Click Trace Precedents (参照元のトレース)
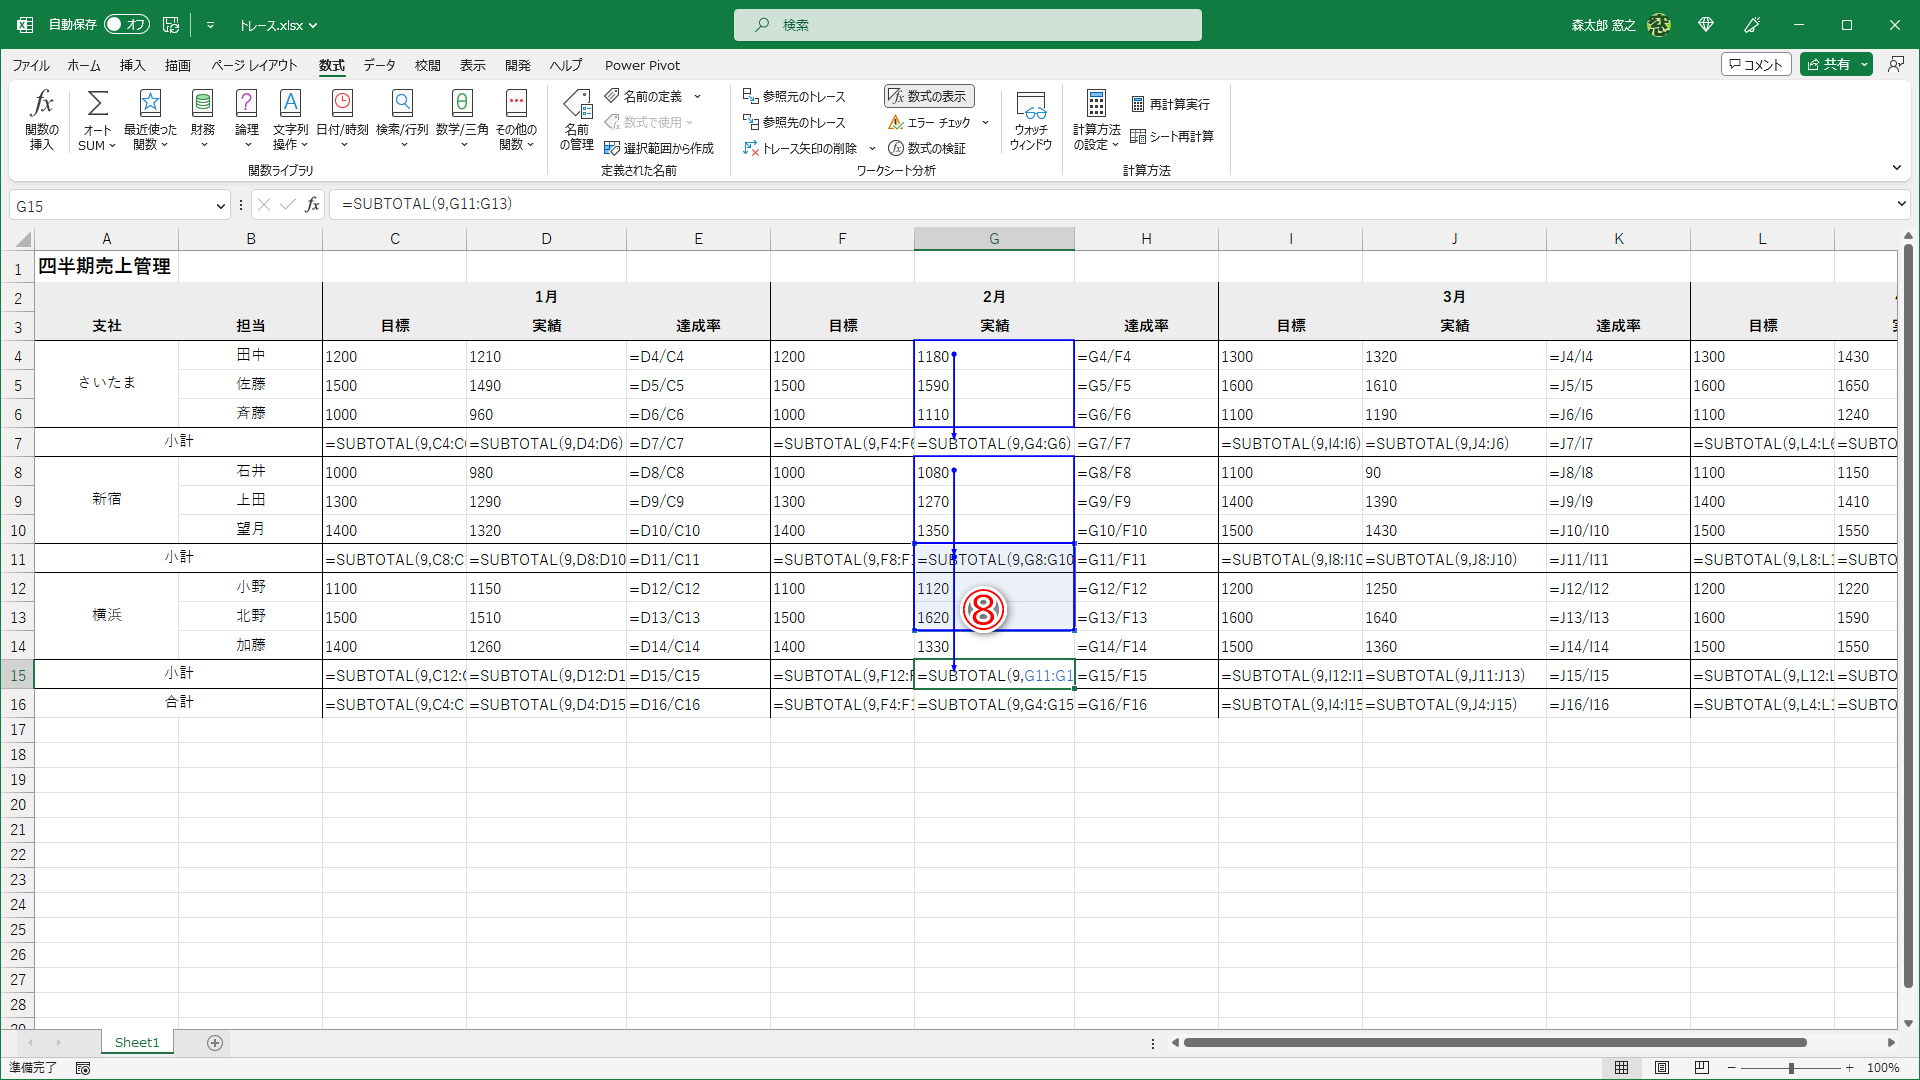Screen dimensions: 1920x1080 795,96
